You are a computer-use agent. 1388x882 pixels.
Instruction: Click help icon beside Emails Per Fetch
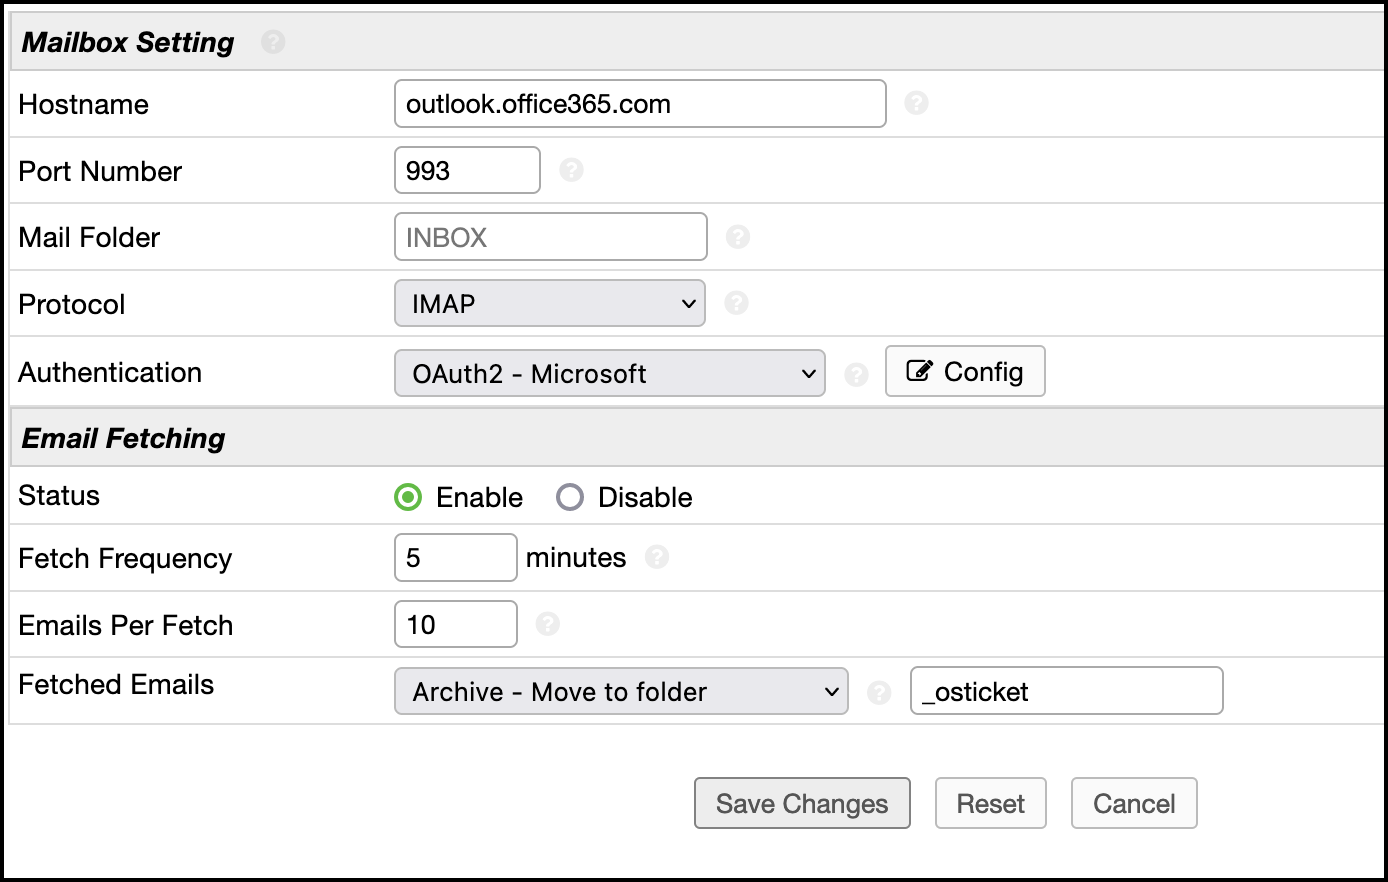point(547,624)
